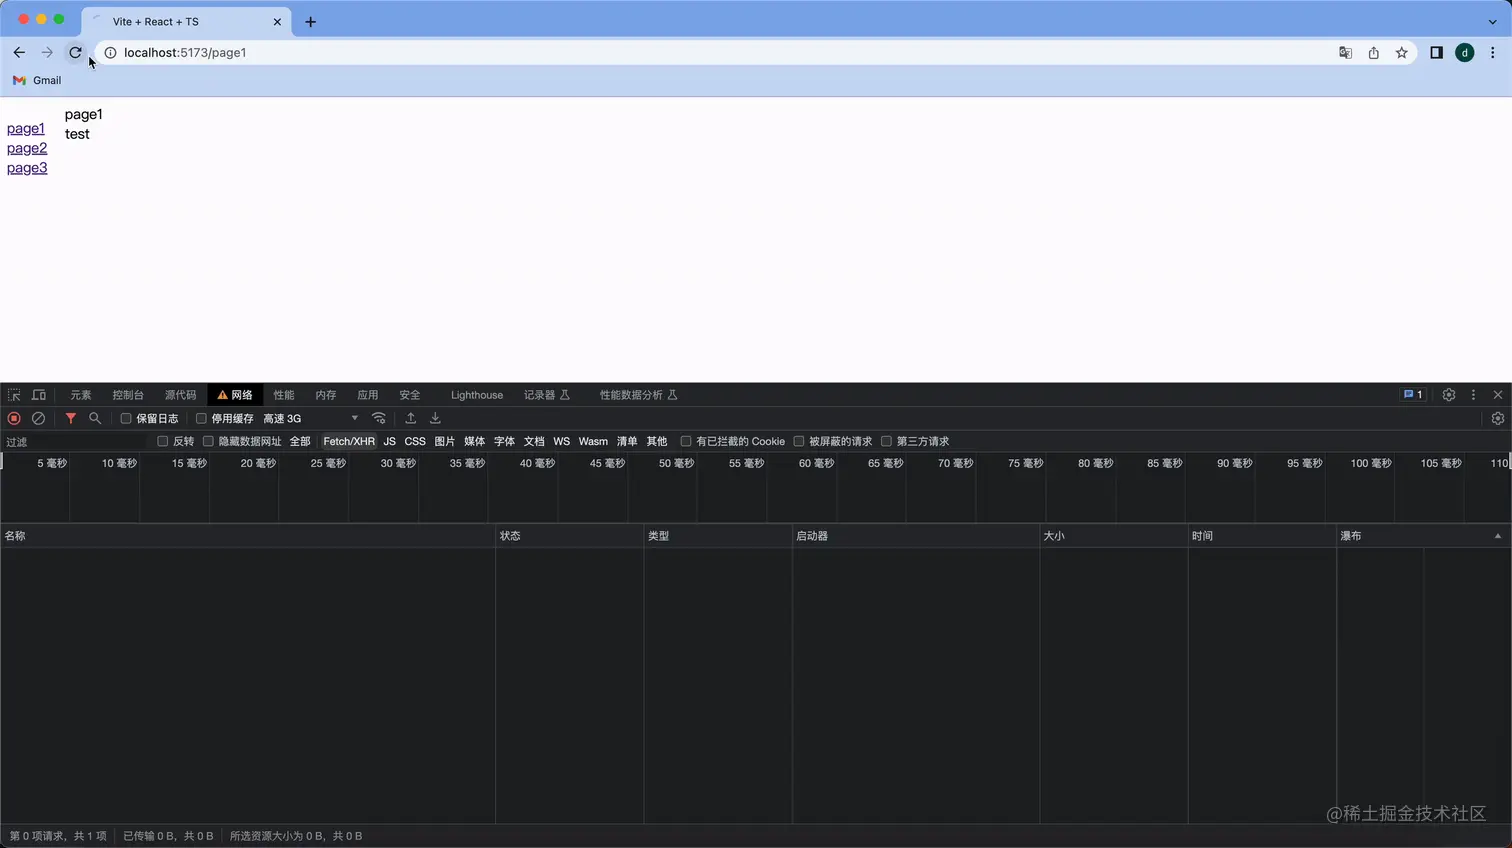Switch to the 元素 tab

81,395
